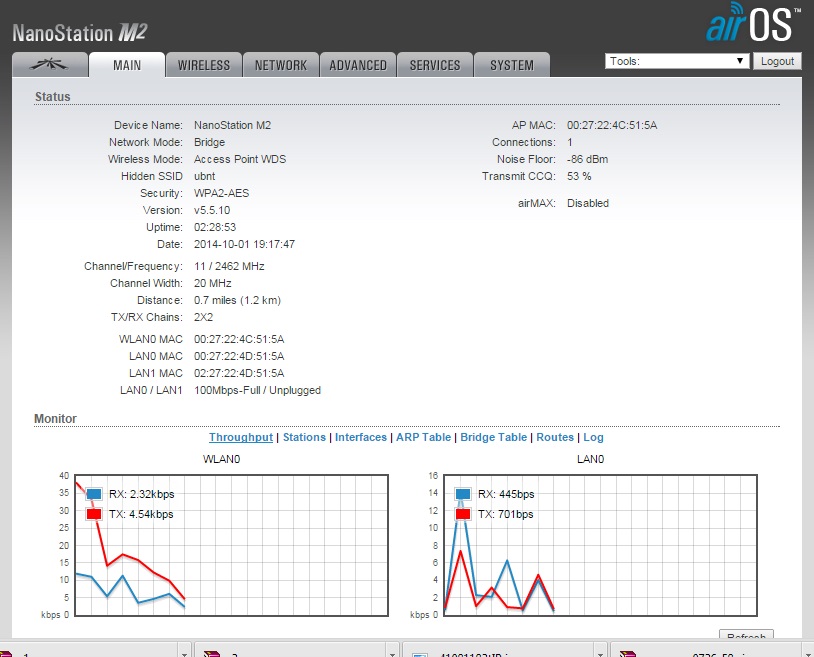Select the Hidden SSID value ubnt
The width and height of the screenshot is (814, 657).
205,176
